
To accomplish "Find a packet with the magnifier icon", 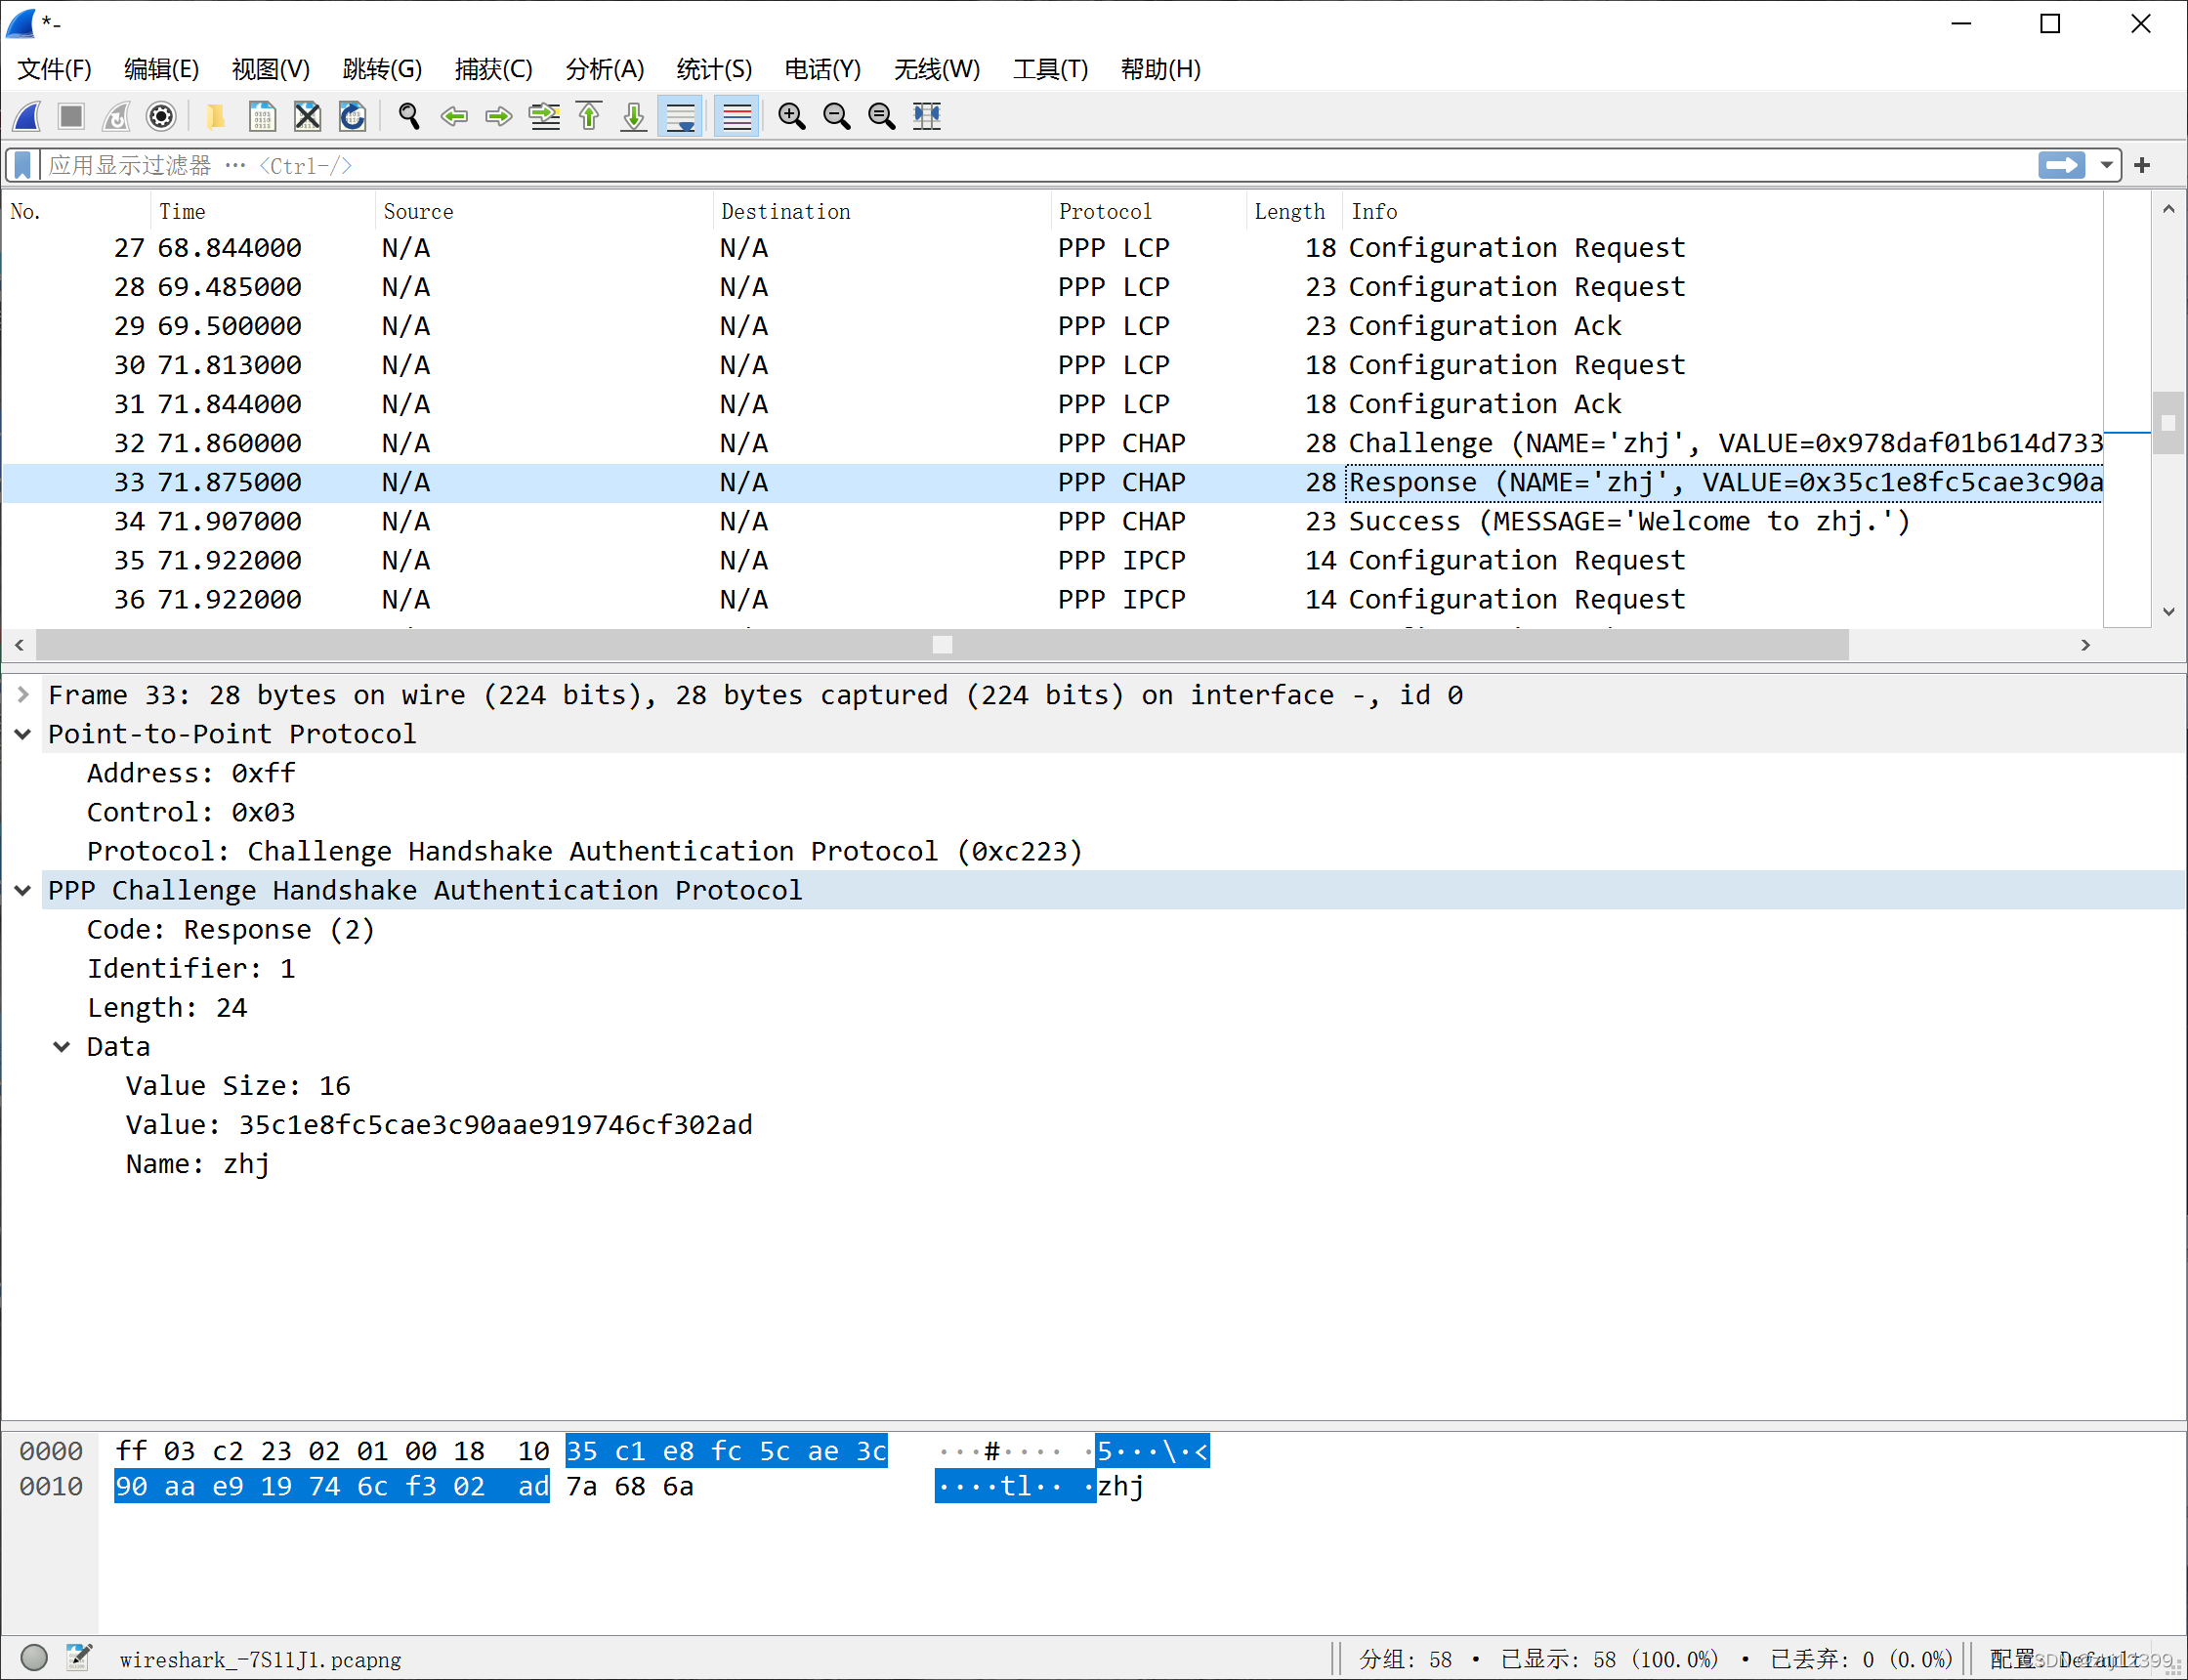I will [408, 116].
